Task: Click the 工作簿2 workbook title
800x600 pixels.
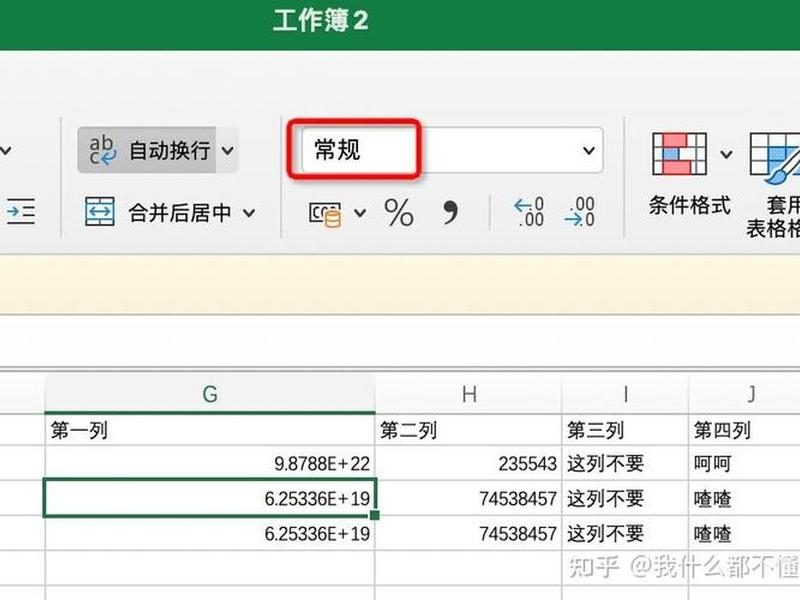Action: (x=320, y=21)
